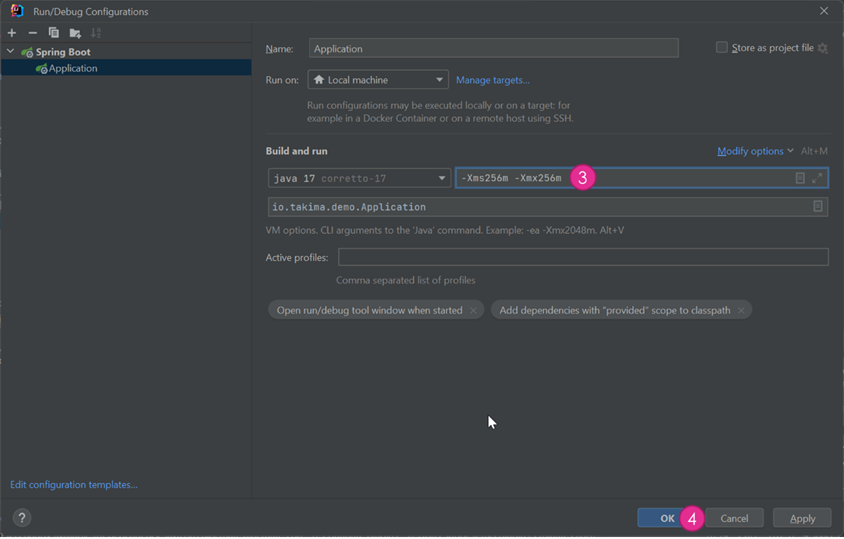Copy the selected configuration
The height and width of the screenshot is (539, 844).
[54, 33]
